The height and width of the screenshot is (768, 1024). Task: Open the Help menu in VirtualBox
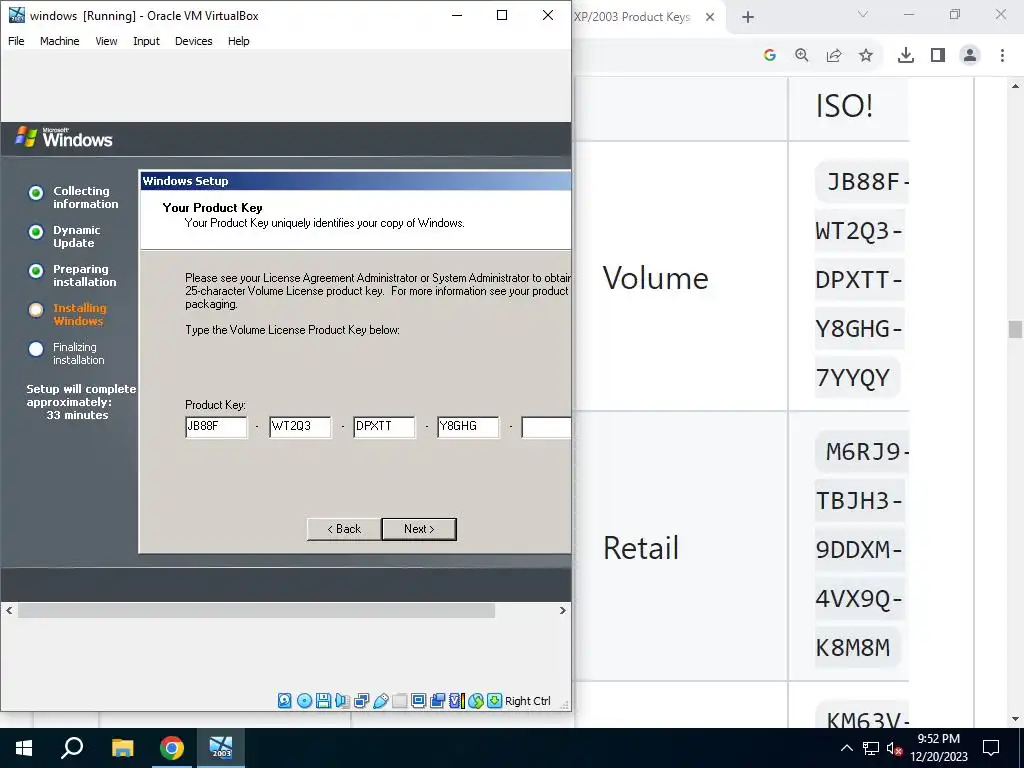(x=238, y=41)
